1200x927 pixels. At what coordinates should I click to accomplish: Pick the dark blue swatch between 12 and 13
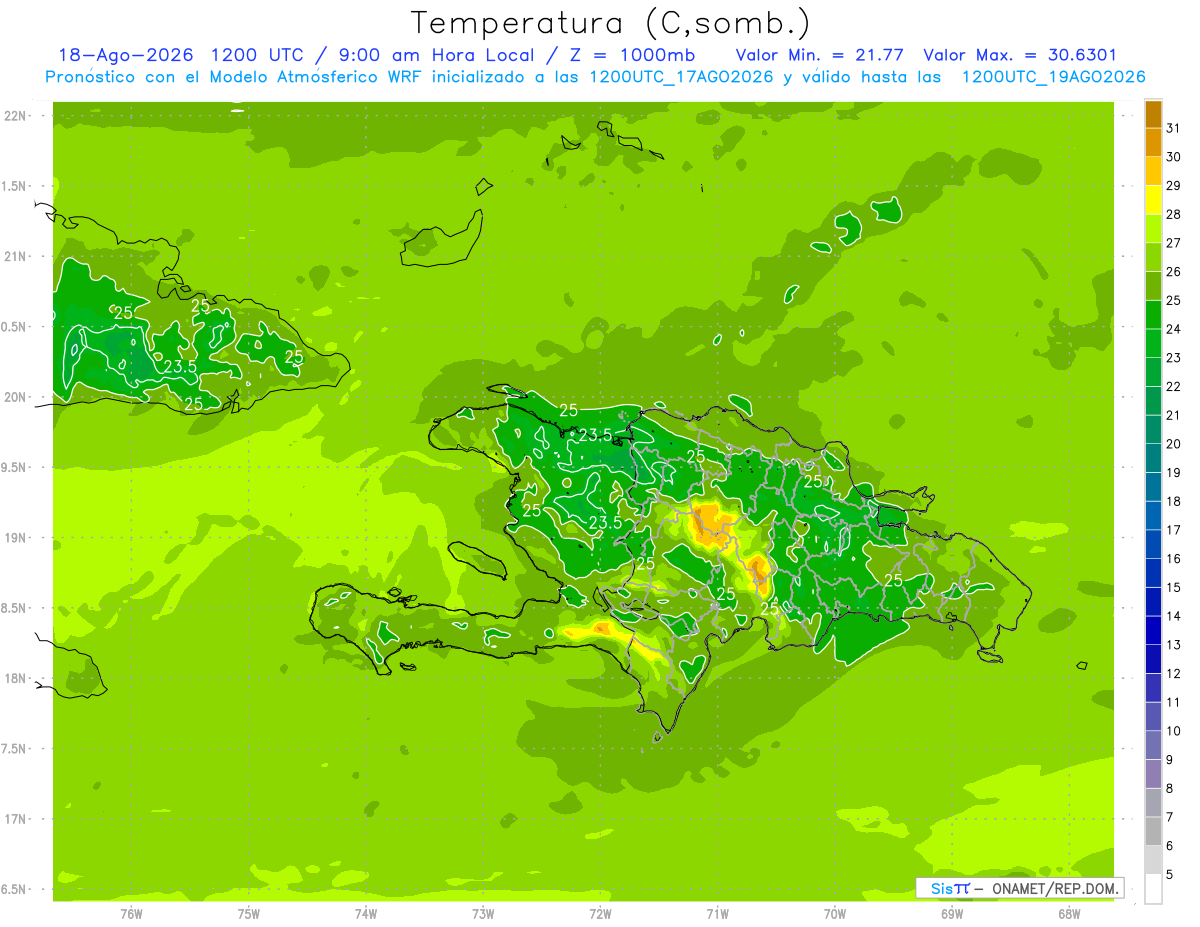[1153, 659]
